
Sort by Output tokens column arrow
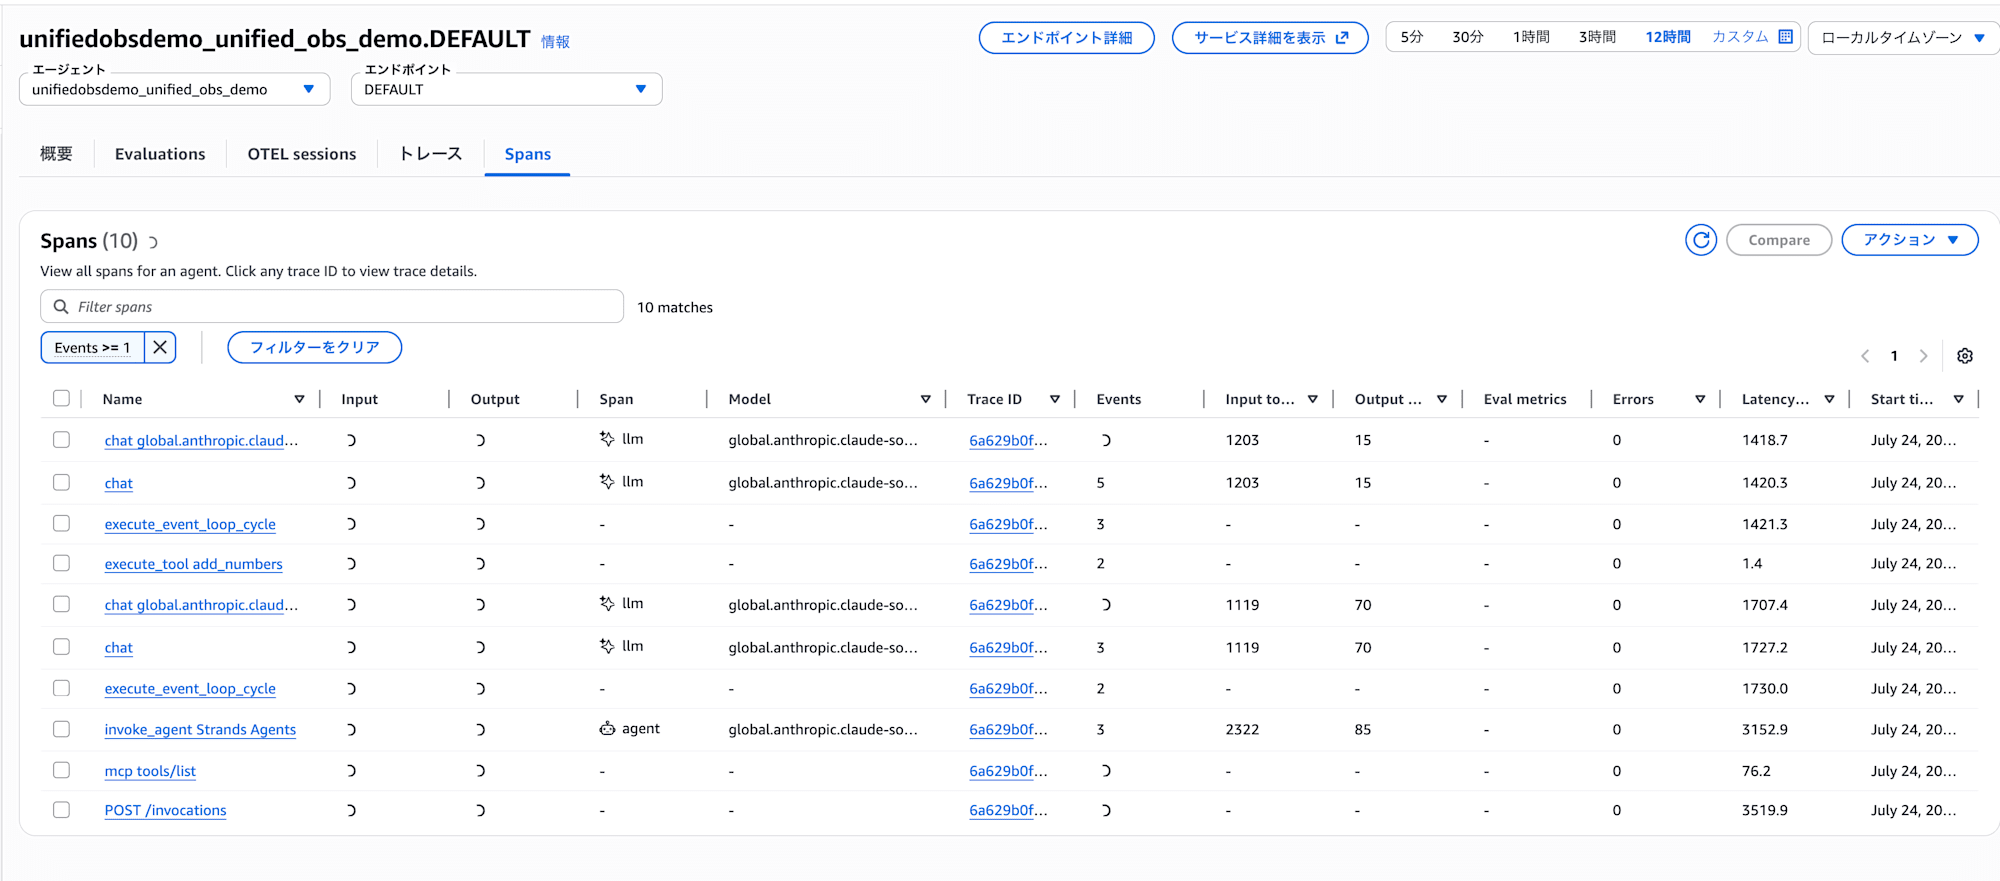1442,399
